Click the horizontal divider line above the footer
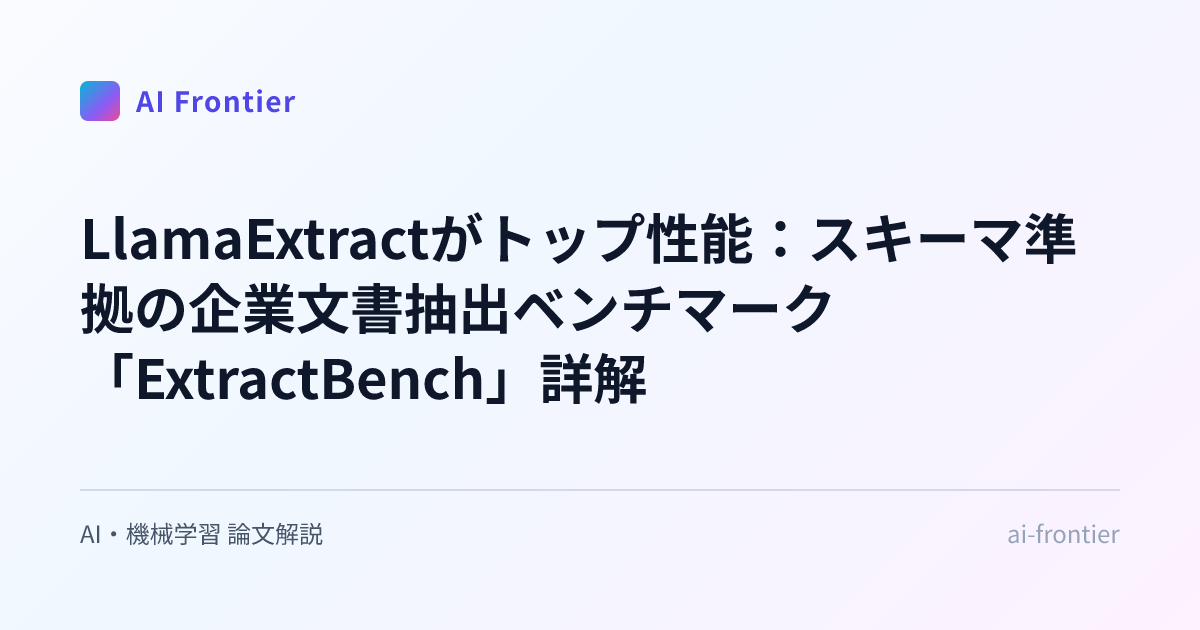The height and width of the screenshot is (630, 1200). (x=600, y=490)
